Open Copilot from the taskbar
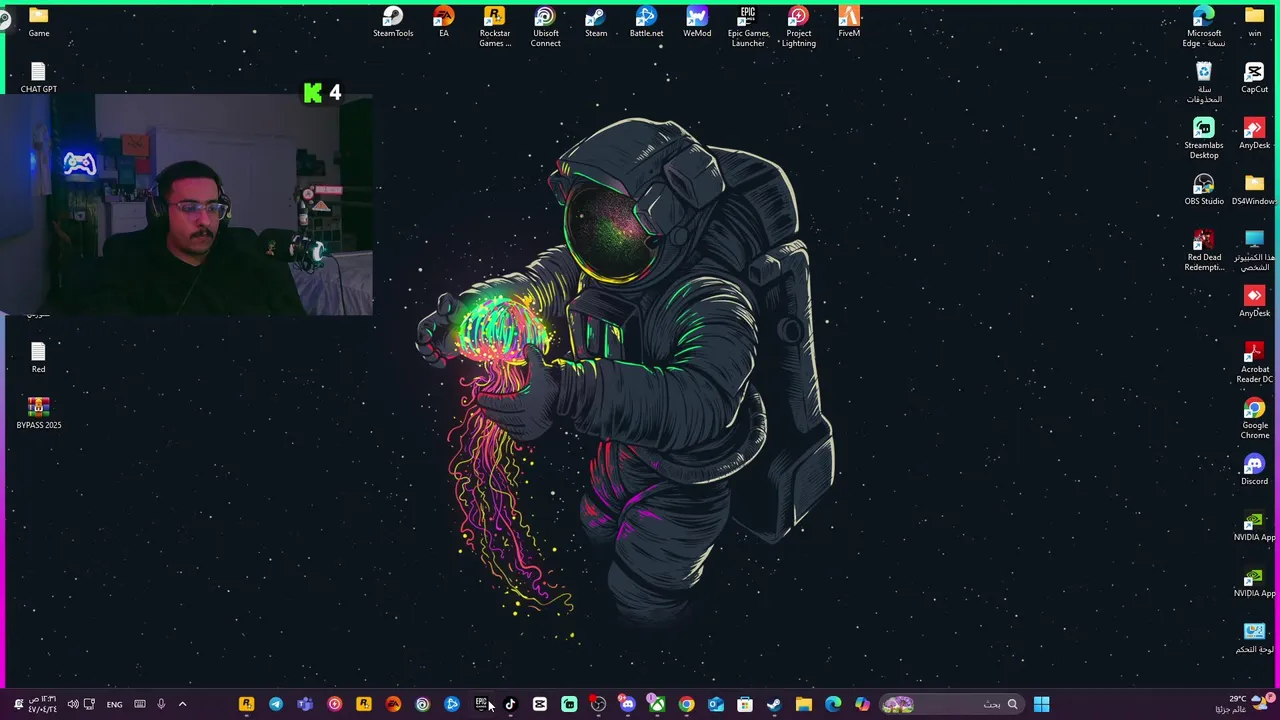The image size is (1280, 720). (x=862, y=704)
